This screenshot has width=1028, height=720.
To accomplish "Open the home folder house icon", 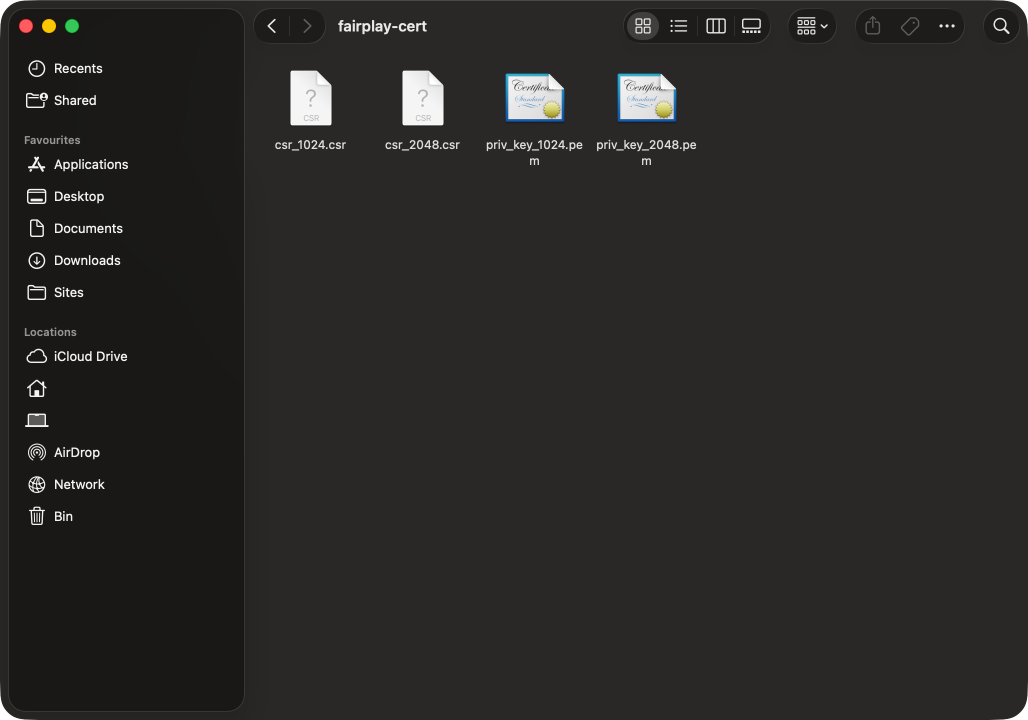I will pos(37,388).
